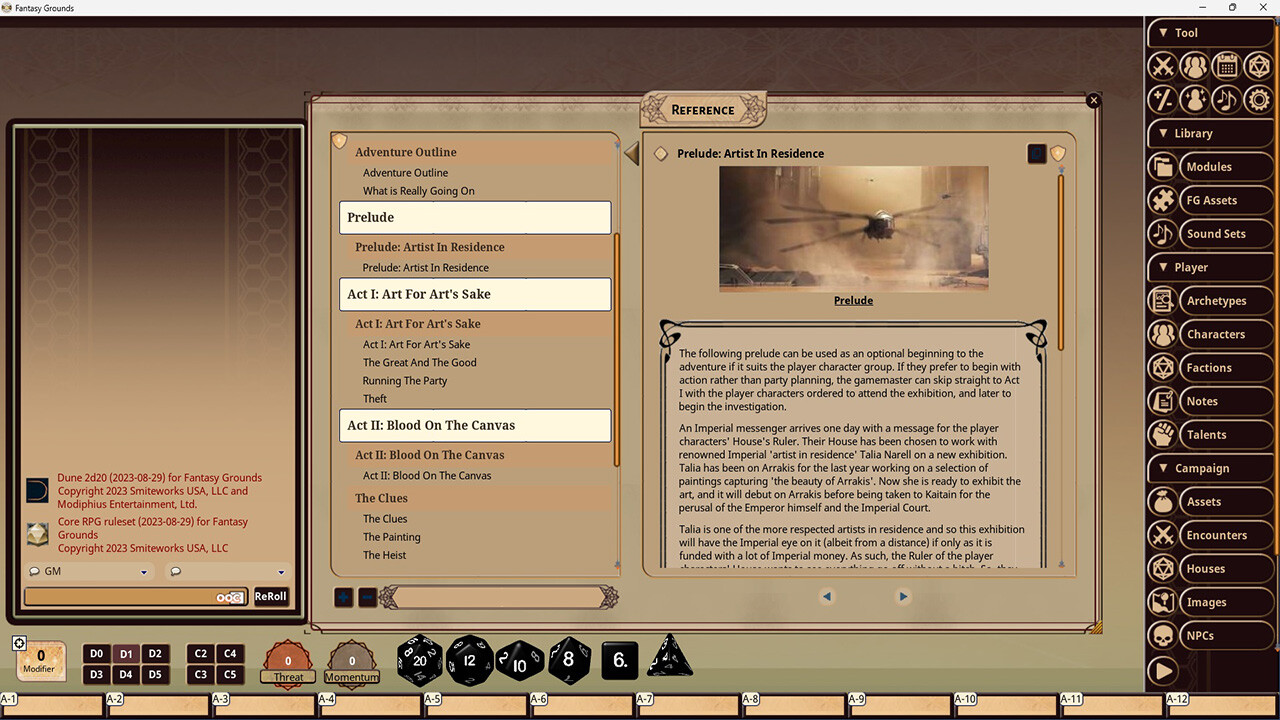Switch to hotkey tab A-5
The image size is (1280, 720).
click(x=432, y=700)
